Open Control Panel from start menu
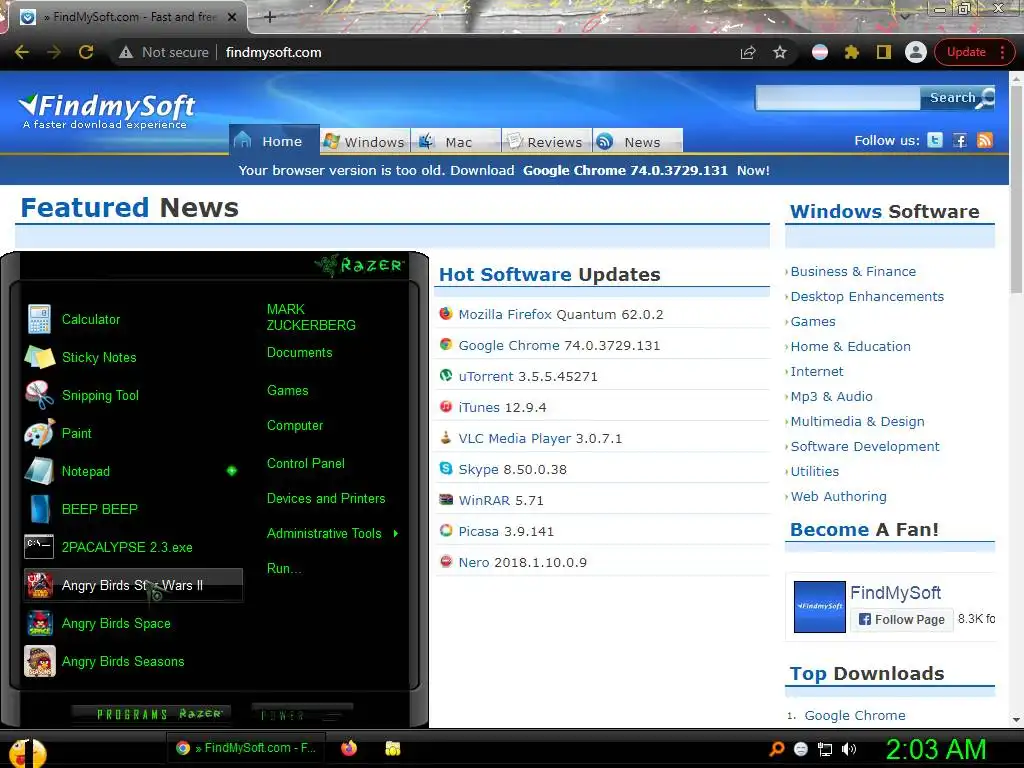 tap(306, 463)
